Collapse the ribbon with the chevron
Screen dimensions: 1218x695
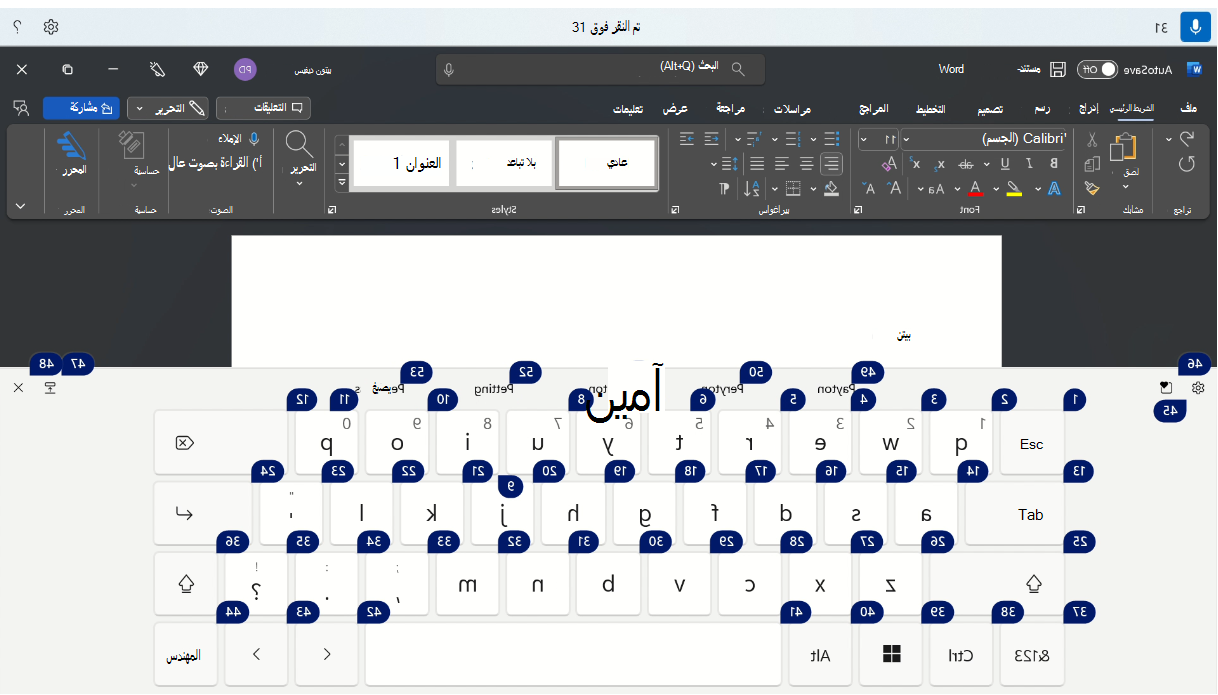pyautogui.click(x=22, y=206)
